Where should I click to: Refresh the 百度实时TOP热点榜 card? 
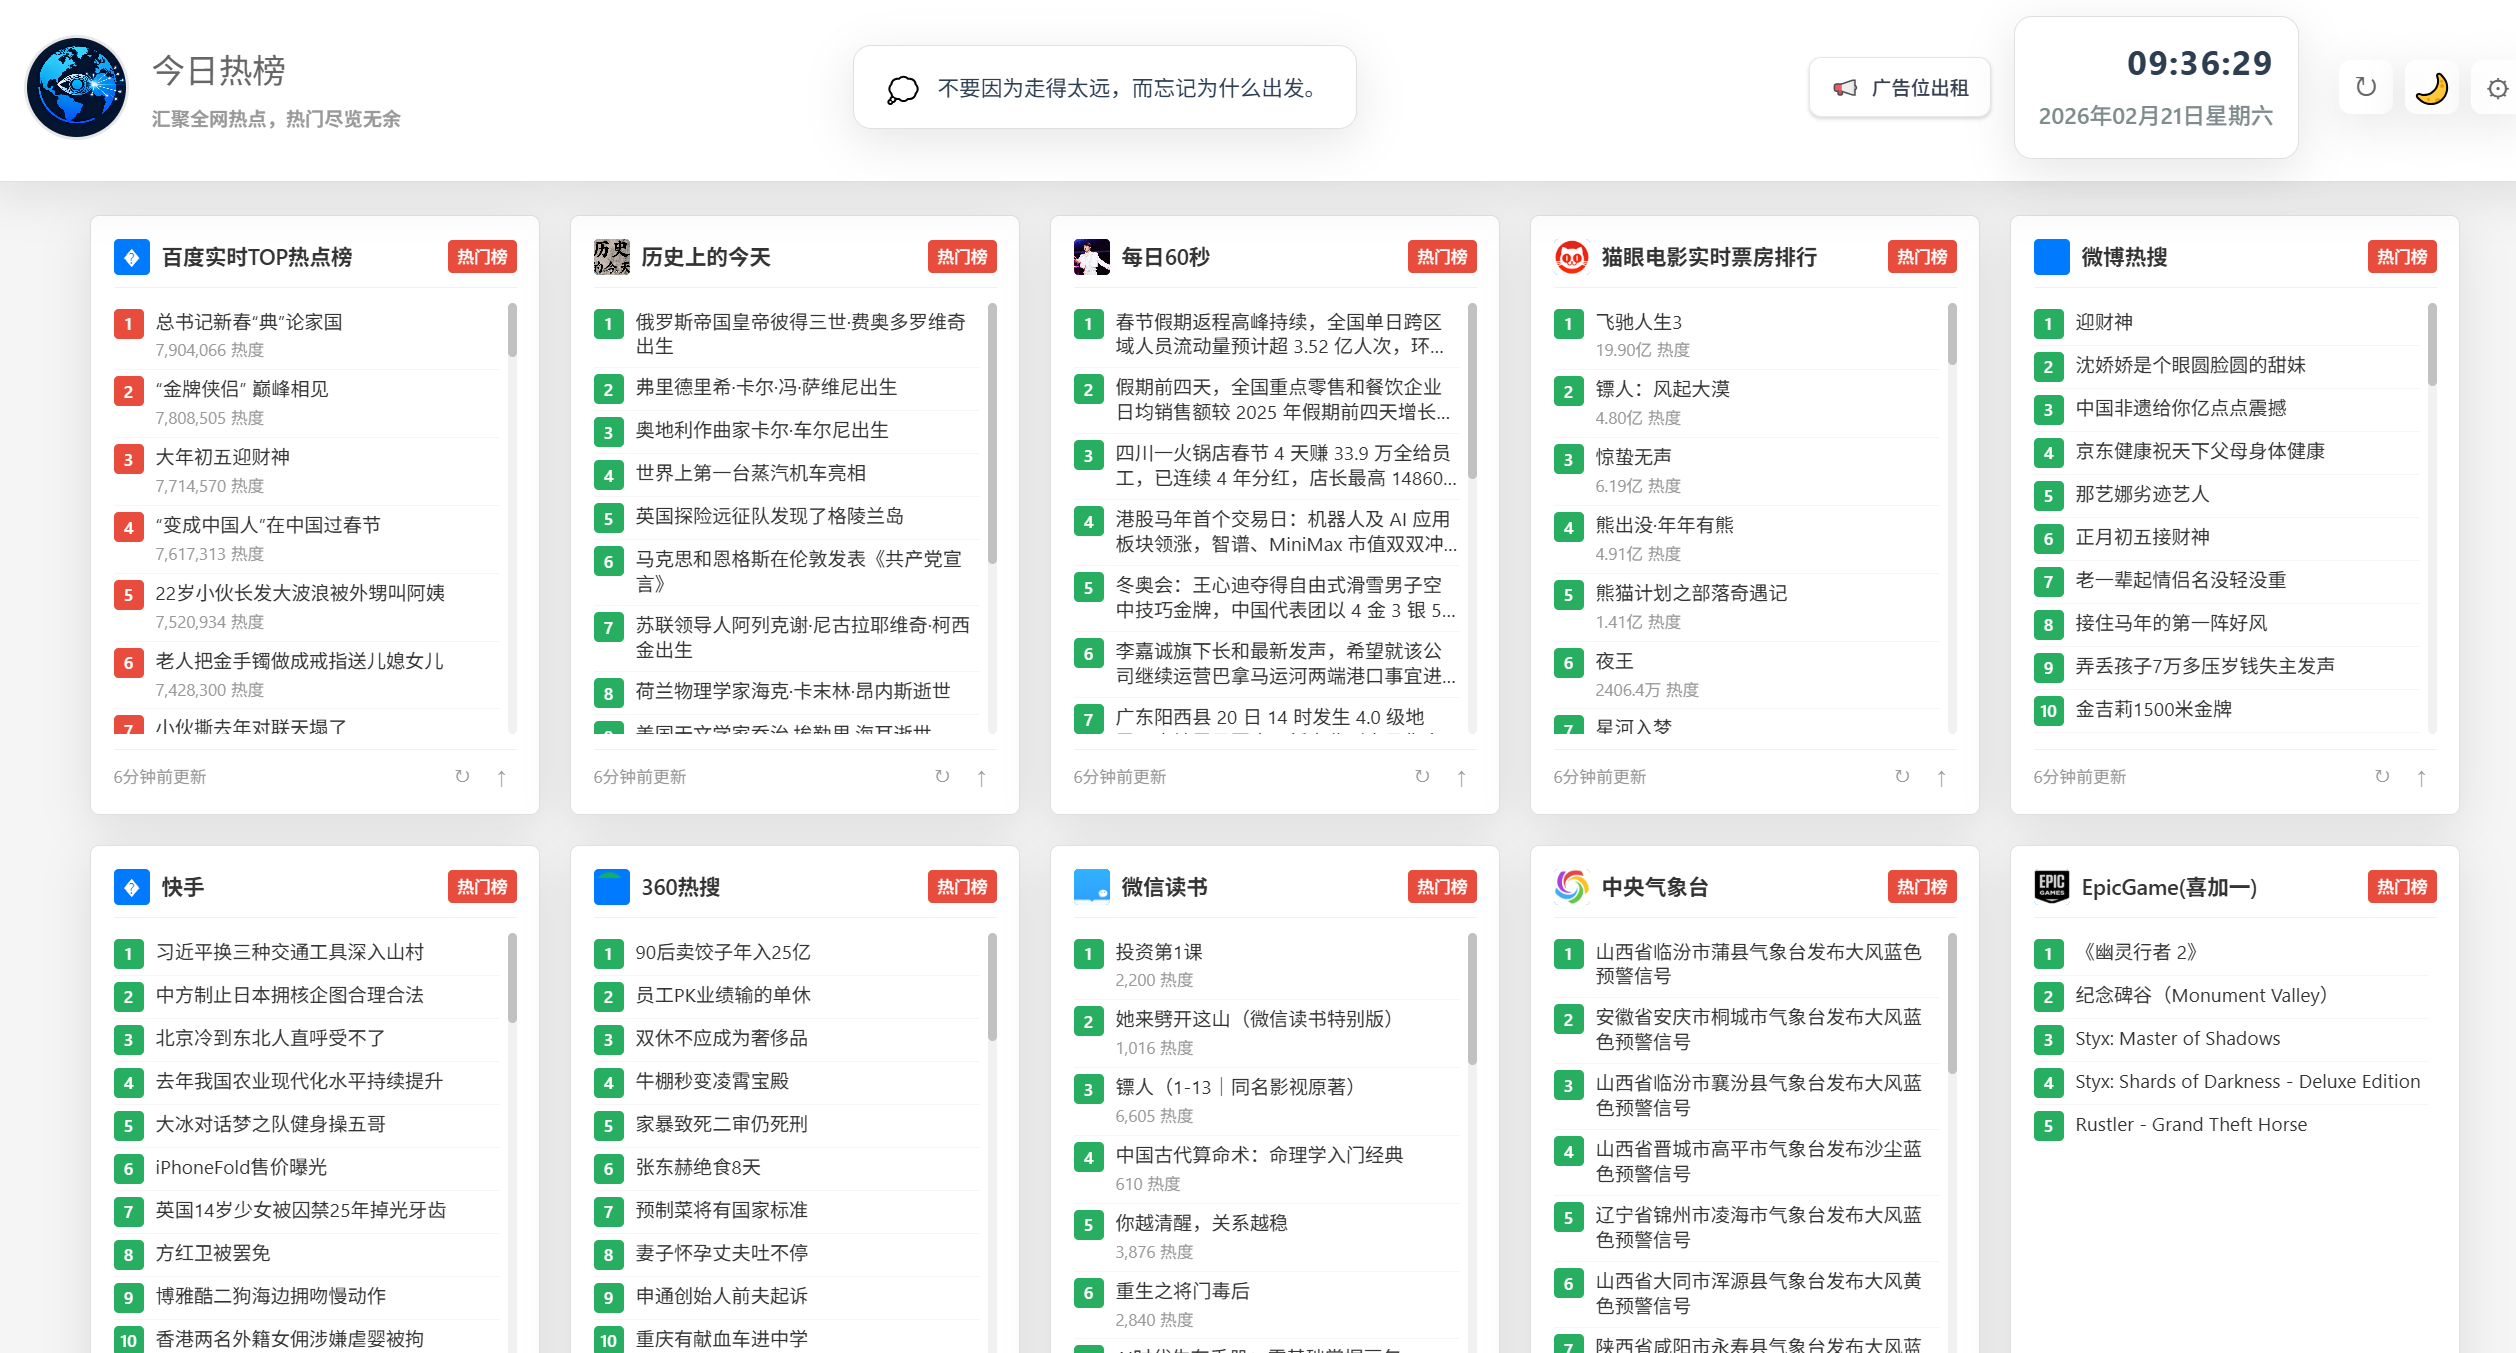462,776
